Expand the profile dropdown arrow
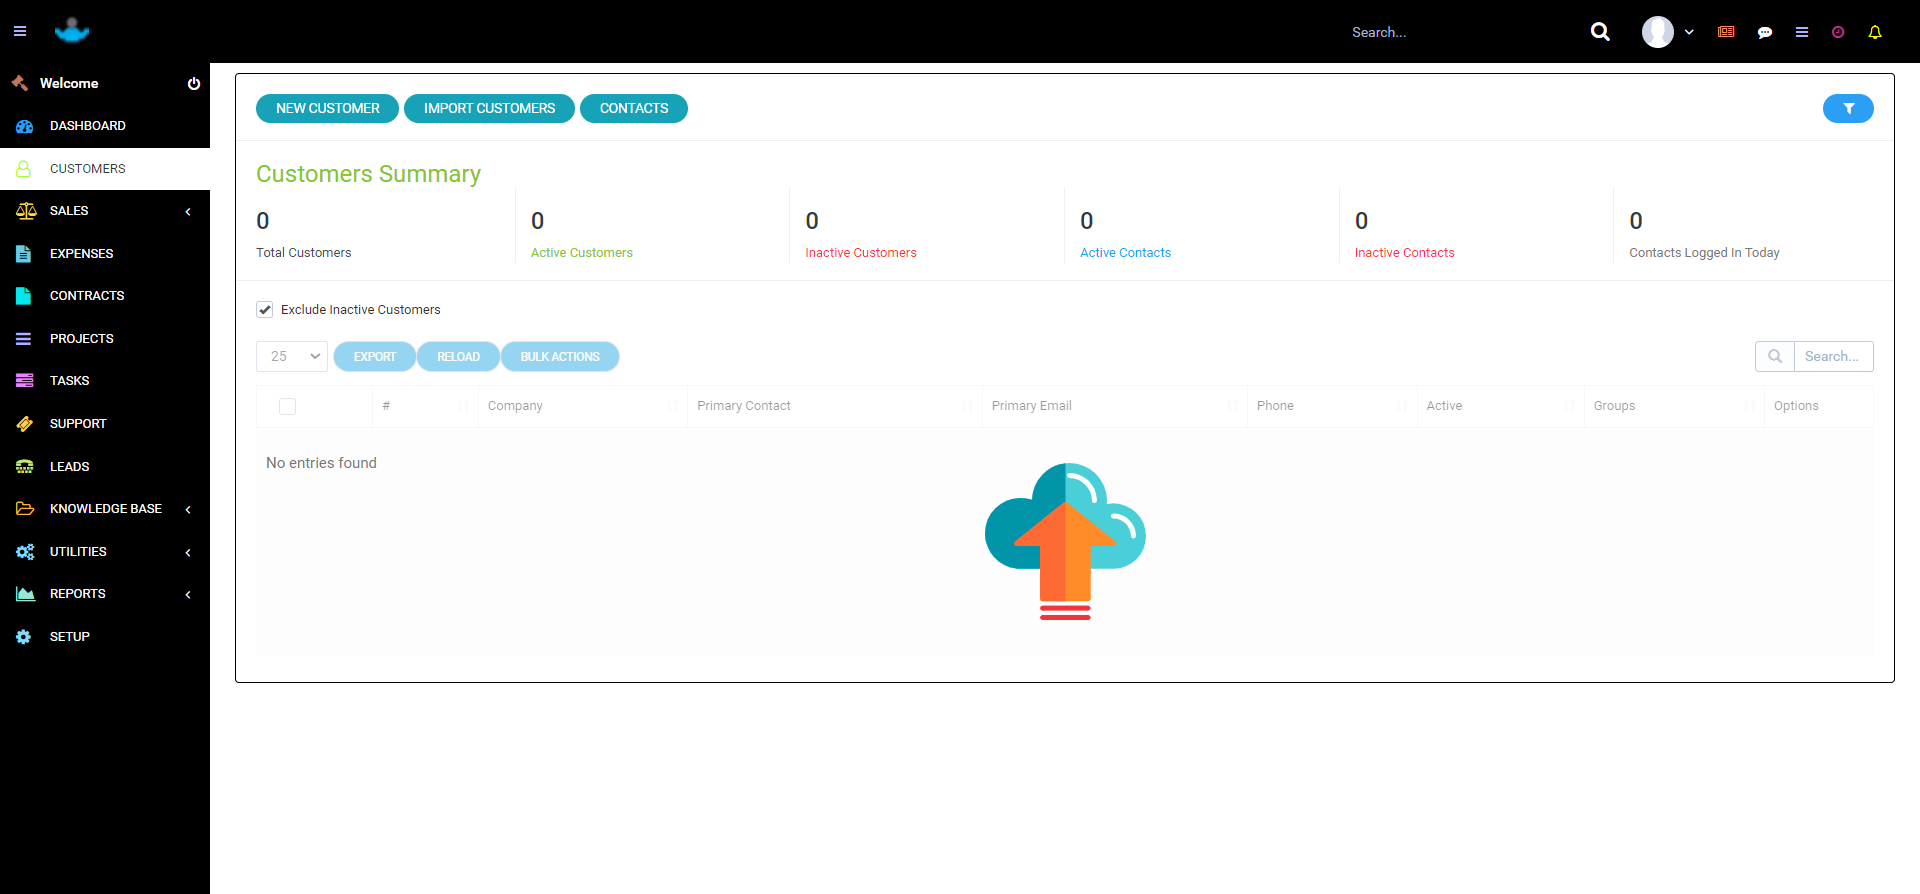This screenshot has height=894, width=1920. point(1689,32)
